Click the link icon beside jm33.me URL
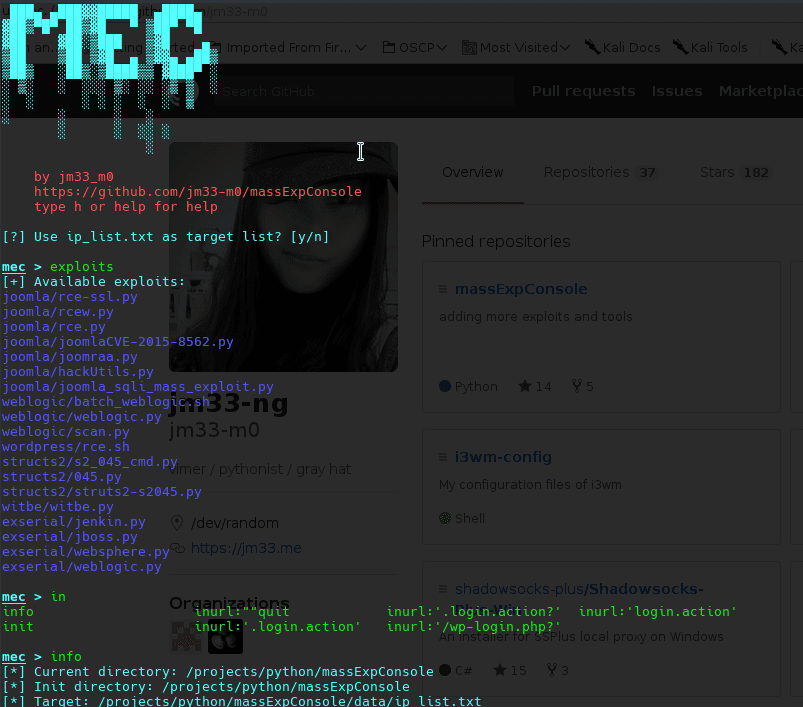Image resolution: width=803 pixels, height=707 pixels. [x=177, y=548]
